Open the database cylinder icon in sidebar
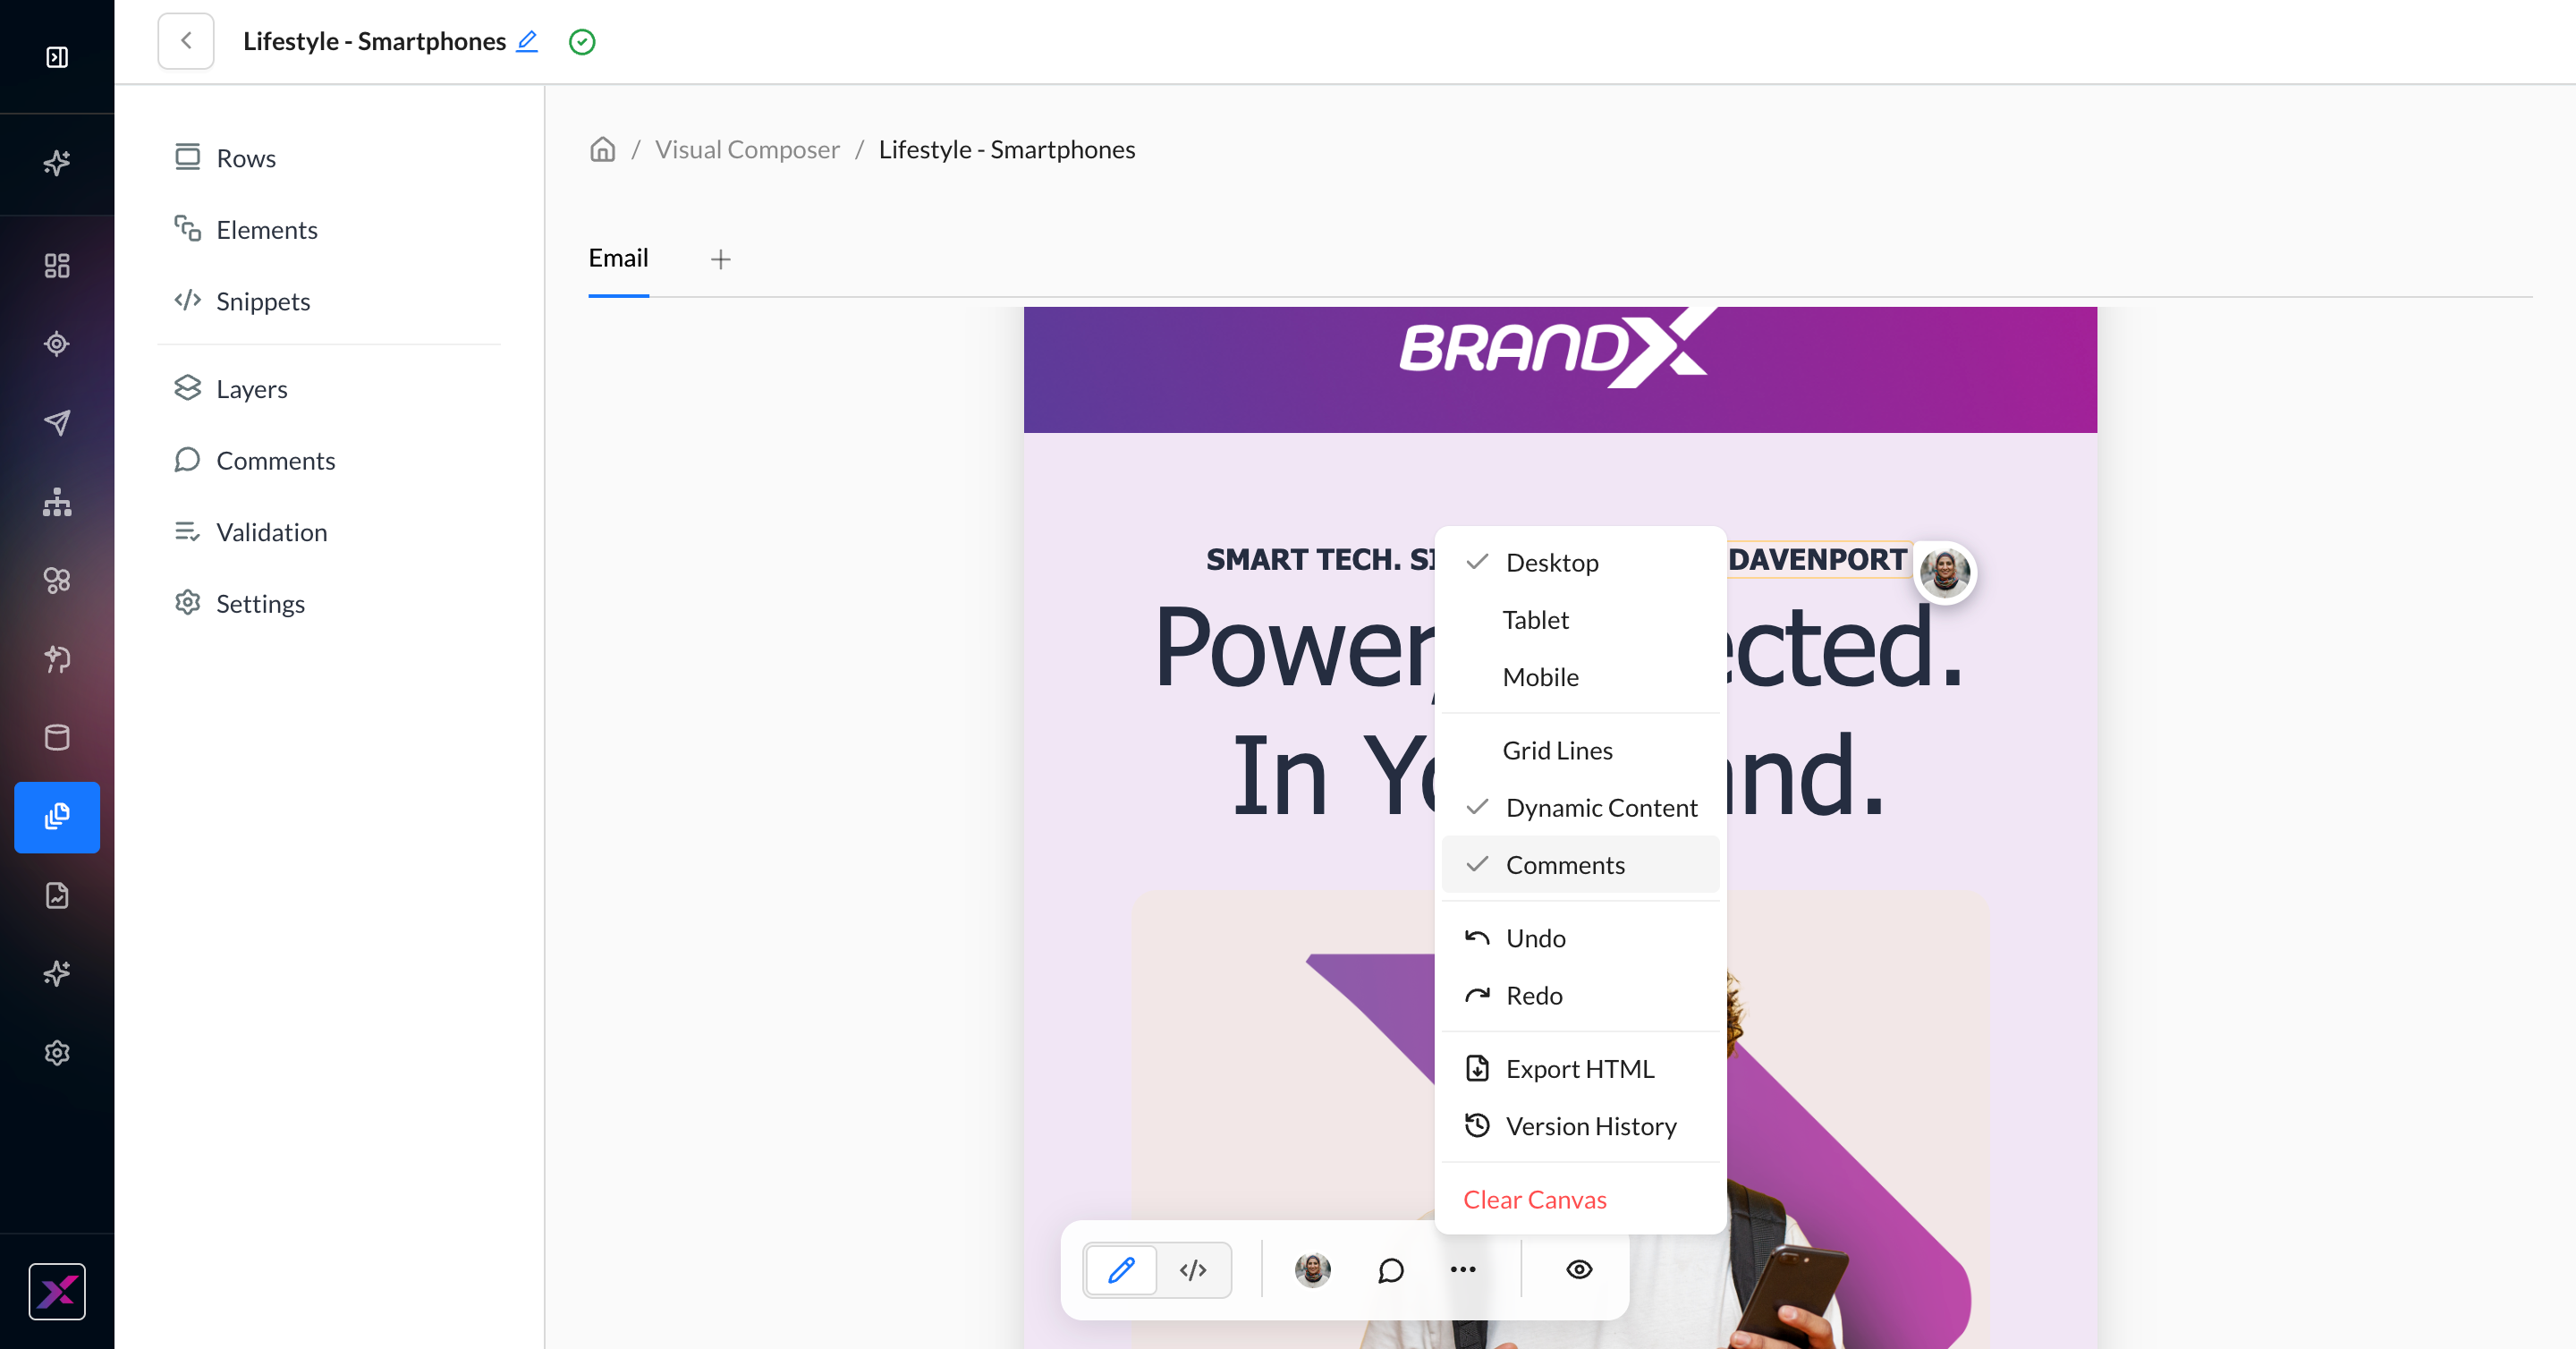This screenshot has height=1349, width=2576. point(57,738)
